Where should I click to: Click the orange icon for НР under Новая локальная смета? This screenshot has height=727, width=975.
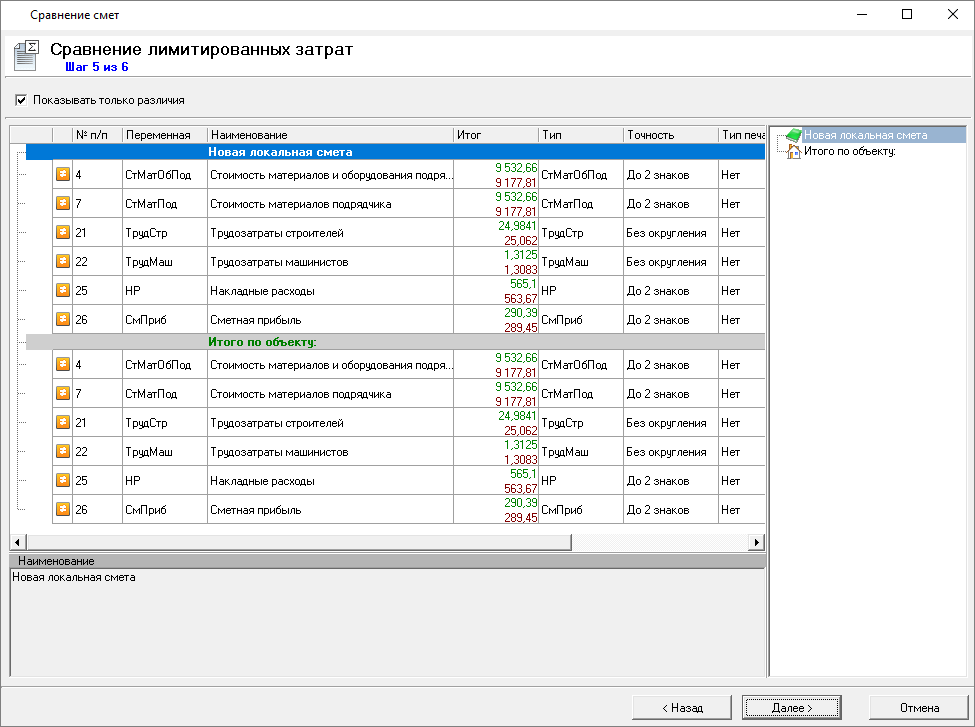(x=62, y=290)
